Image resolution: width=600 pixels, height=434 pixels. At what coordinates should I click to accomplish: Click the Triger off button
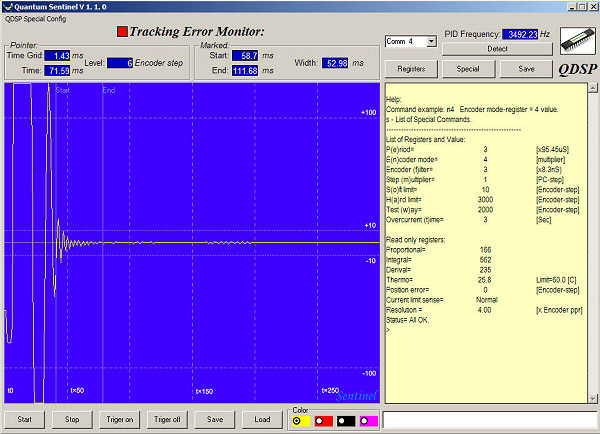(x=167, y=419)
